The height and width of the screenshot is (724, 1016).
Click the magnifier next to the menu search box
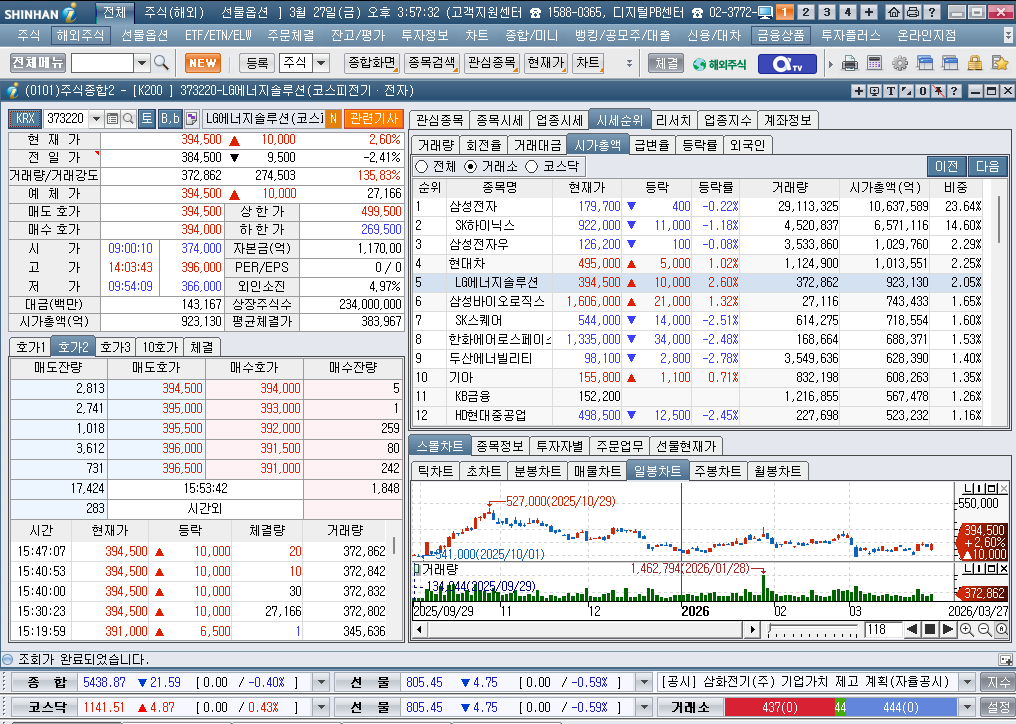(161, 63)
